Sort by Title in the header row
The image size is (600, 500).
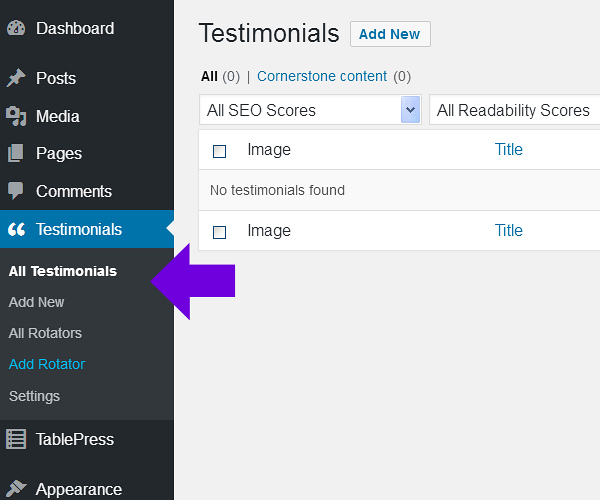click(509, 150)
